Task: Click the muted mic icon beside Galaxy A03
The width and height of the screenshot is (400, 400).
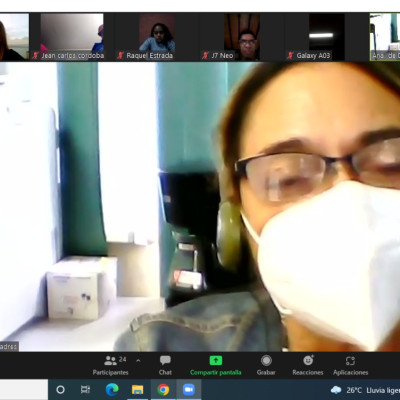Action: (x=290, y=56)
